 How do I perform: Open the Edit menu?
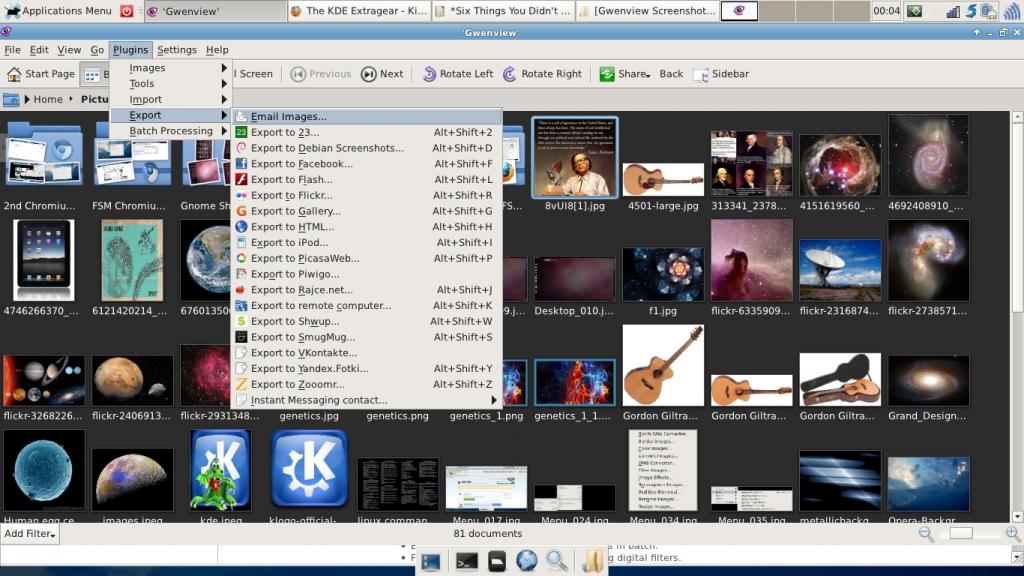tap(39, 50)
